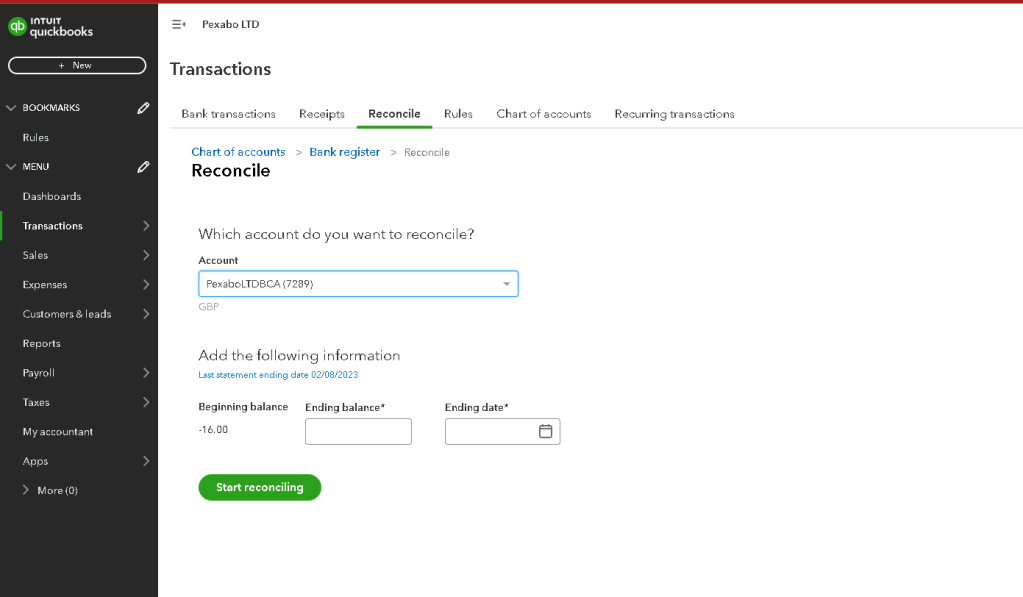This screenshot has height=597, width=1023.
Task: Click the Pexabo LTD company name
Action: (230, 24)
